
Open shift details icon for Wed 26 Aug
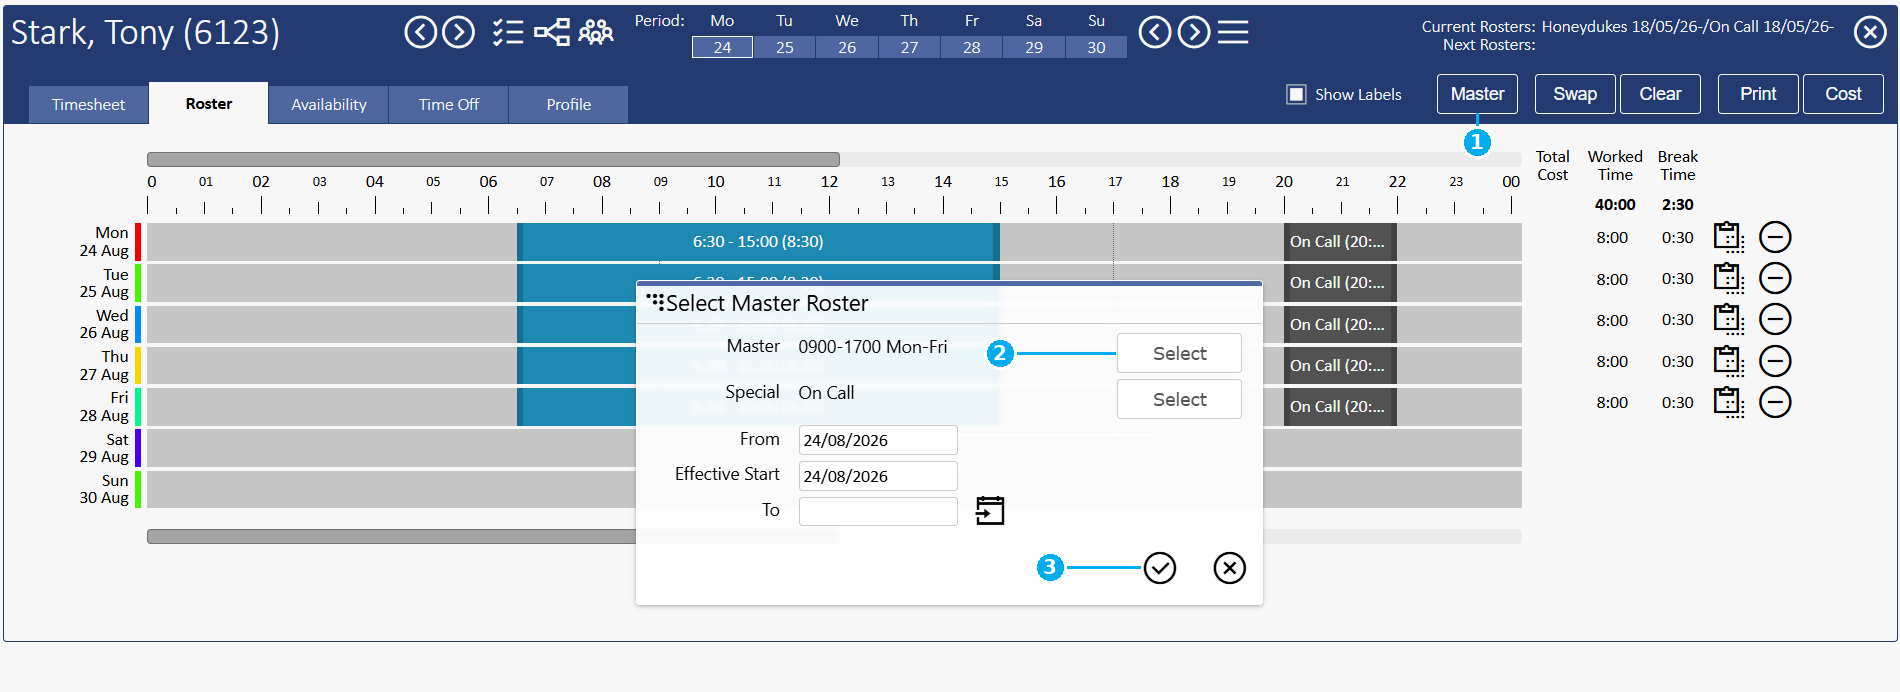[x=1729, y=320]
